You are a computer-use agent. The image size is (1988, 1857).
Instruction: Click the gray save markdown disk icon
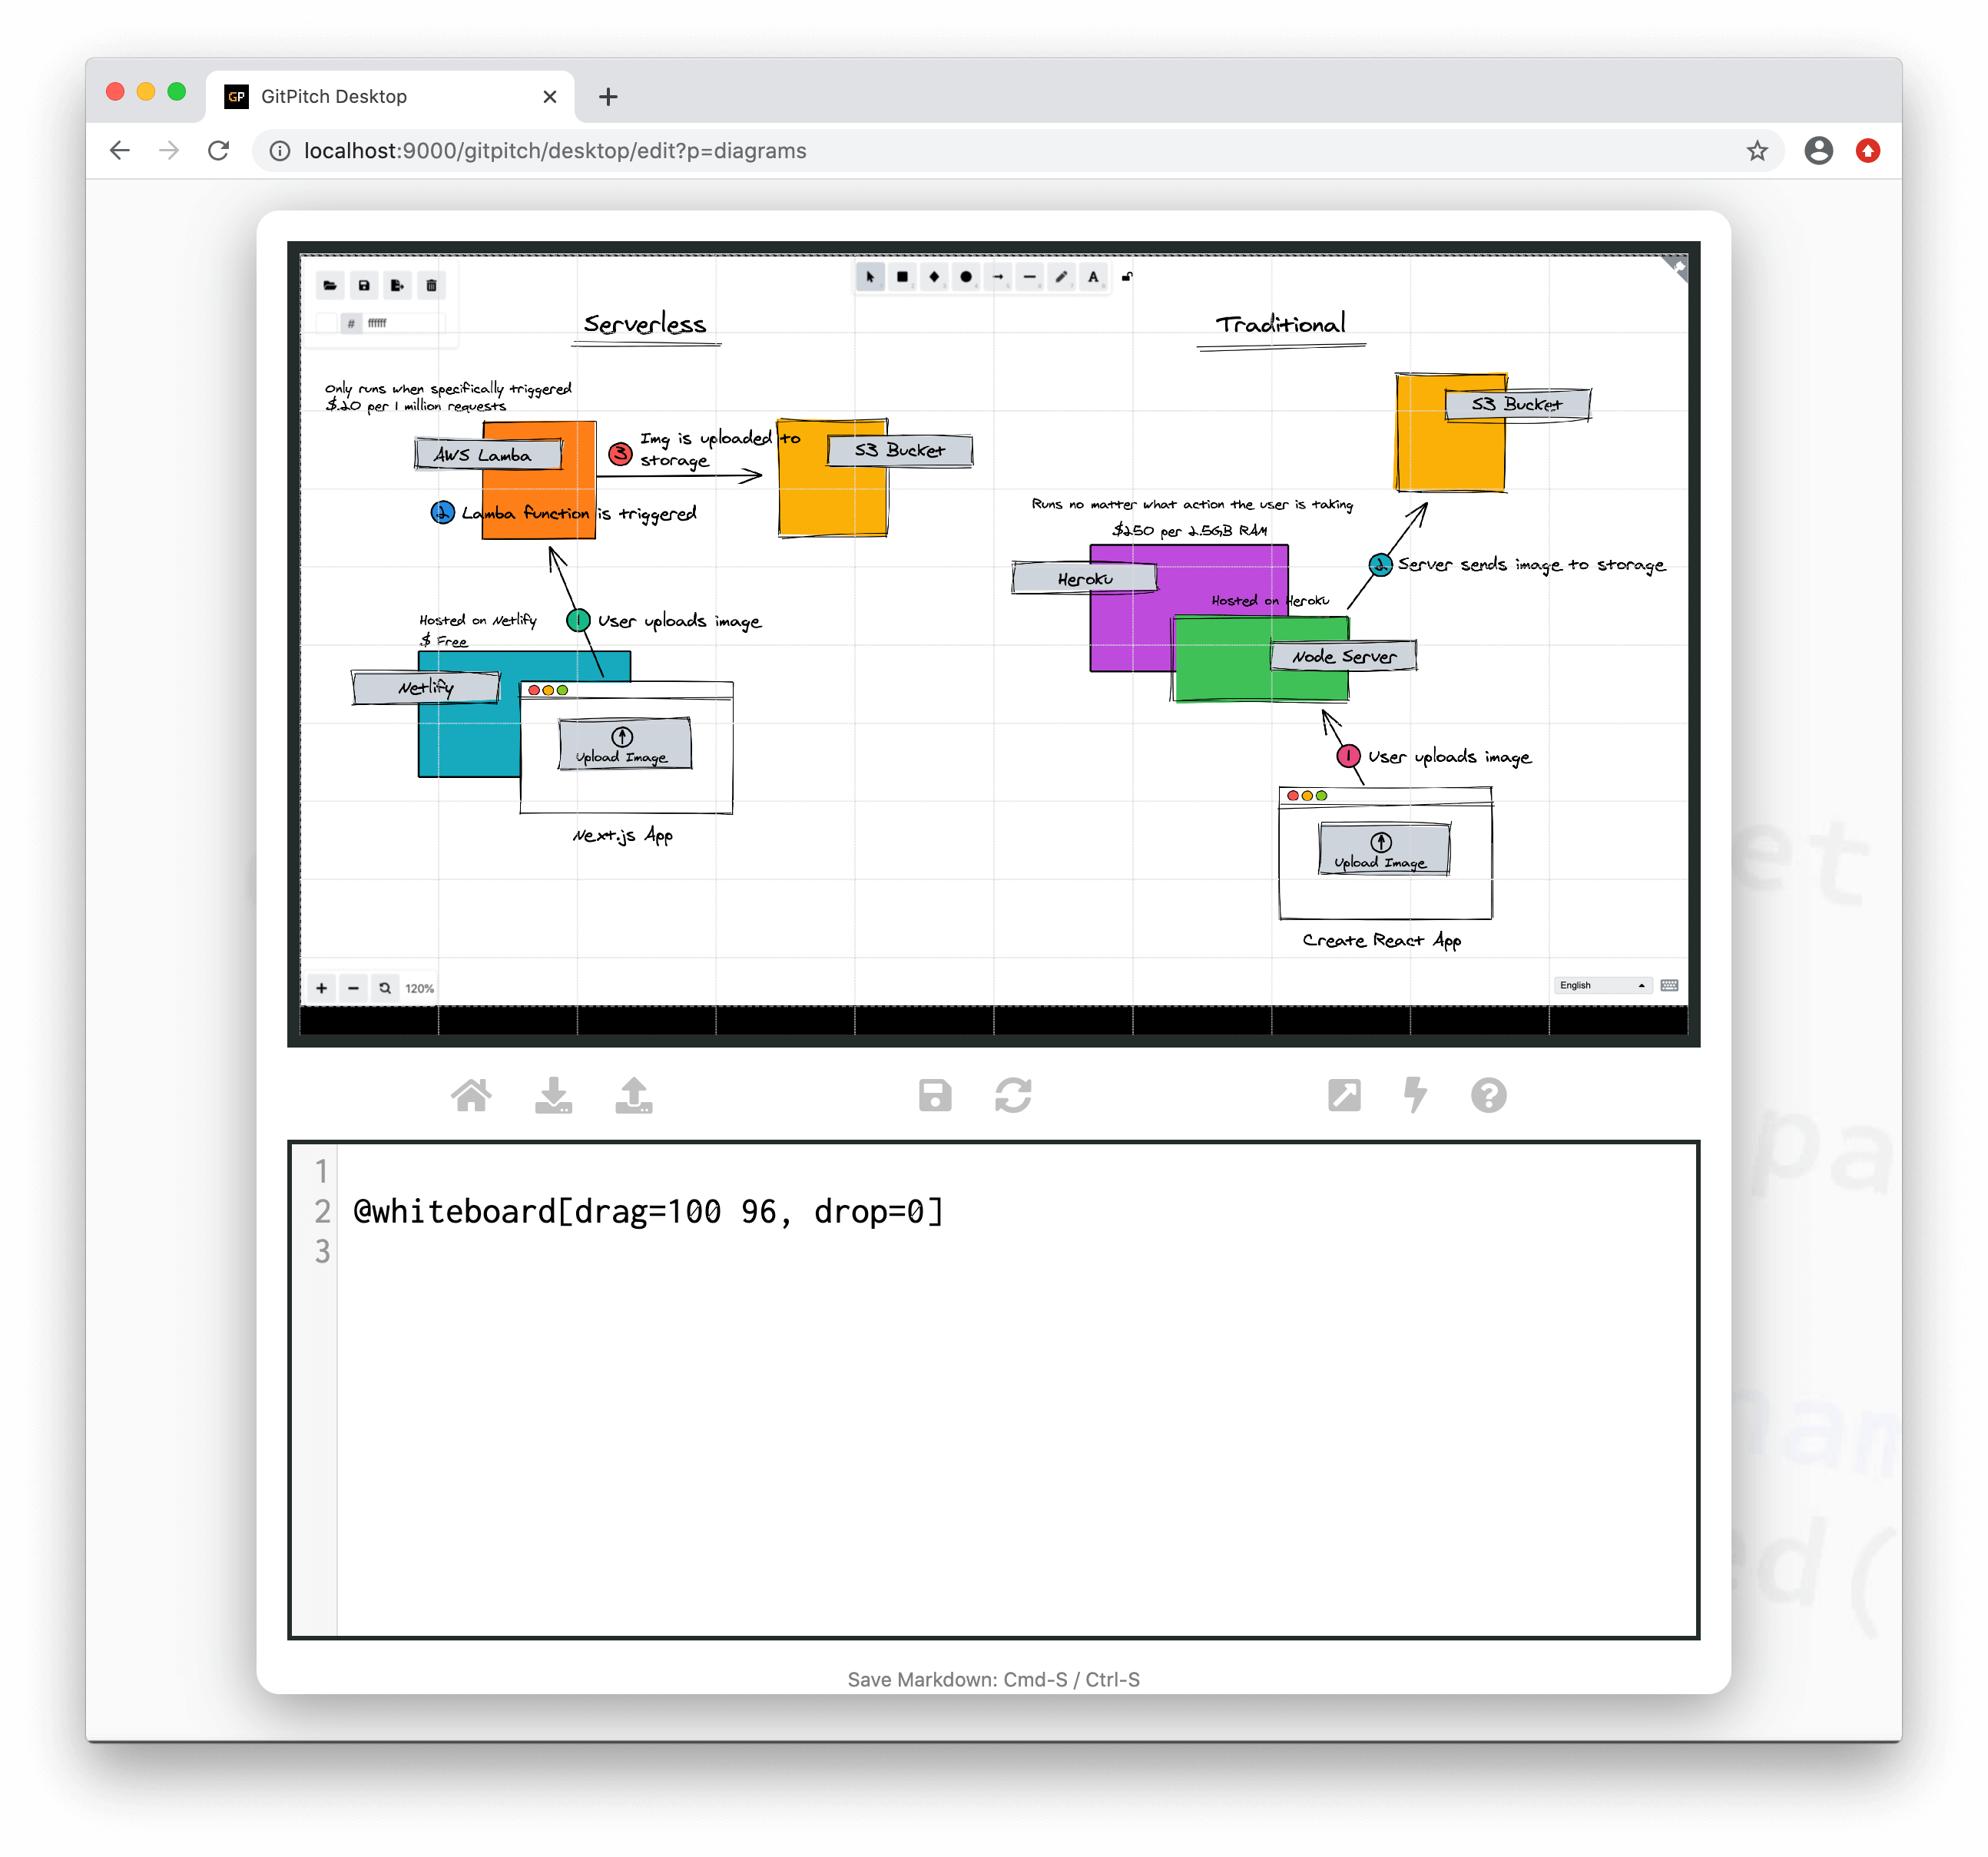(936, 1096)
